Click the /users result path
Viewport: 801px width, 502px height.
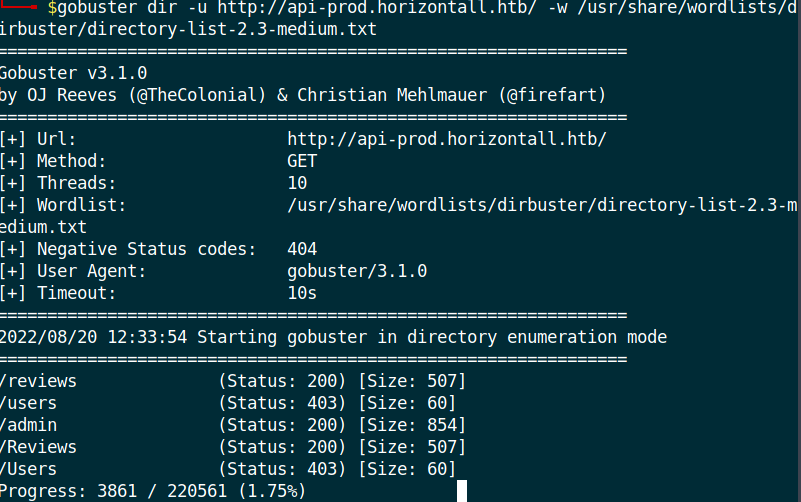click(x=29, y=403)
